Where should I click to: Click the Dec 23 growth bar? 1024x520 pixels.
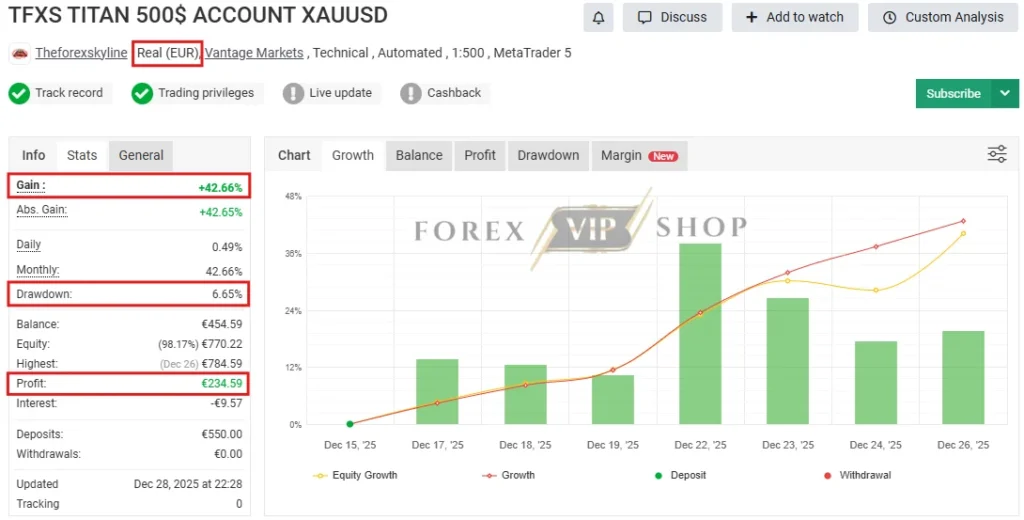tap(788, 361)
